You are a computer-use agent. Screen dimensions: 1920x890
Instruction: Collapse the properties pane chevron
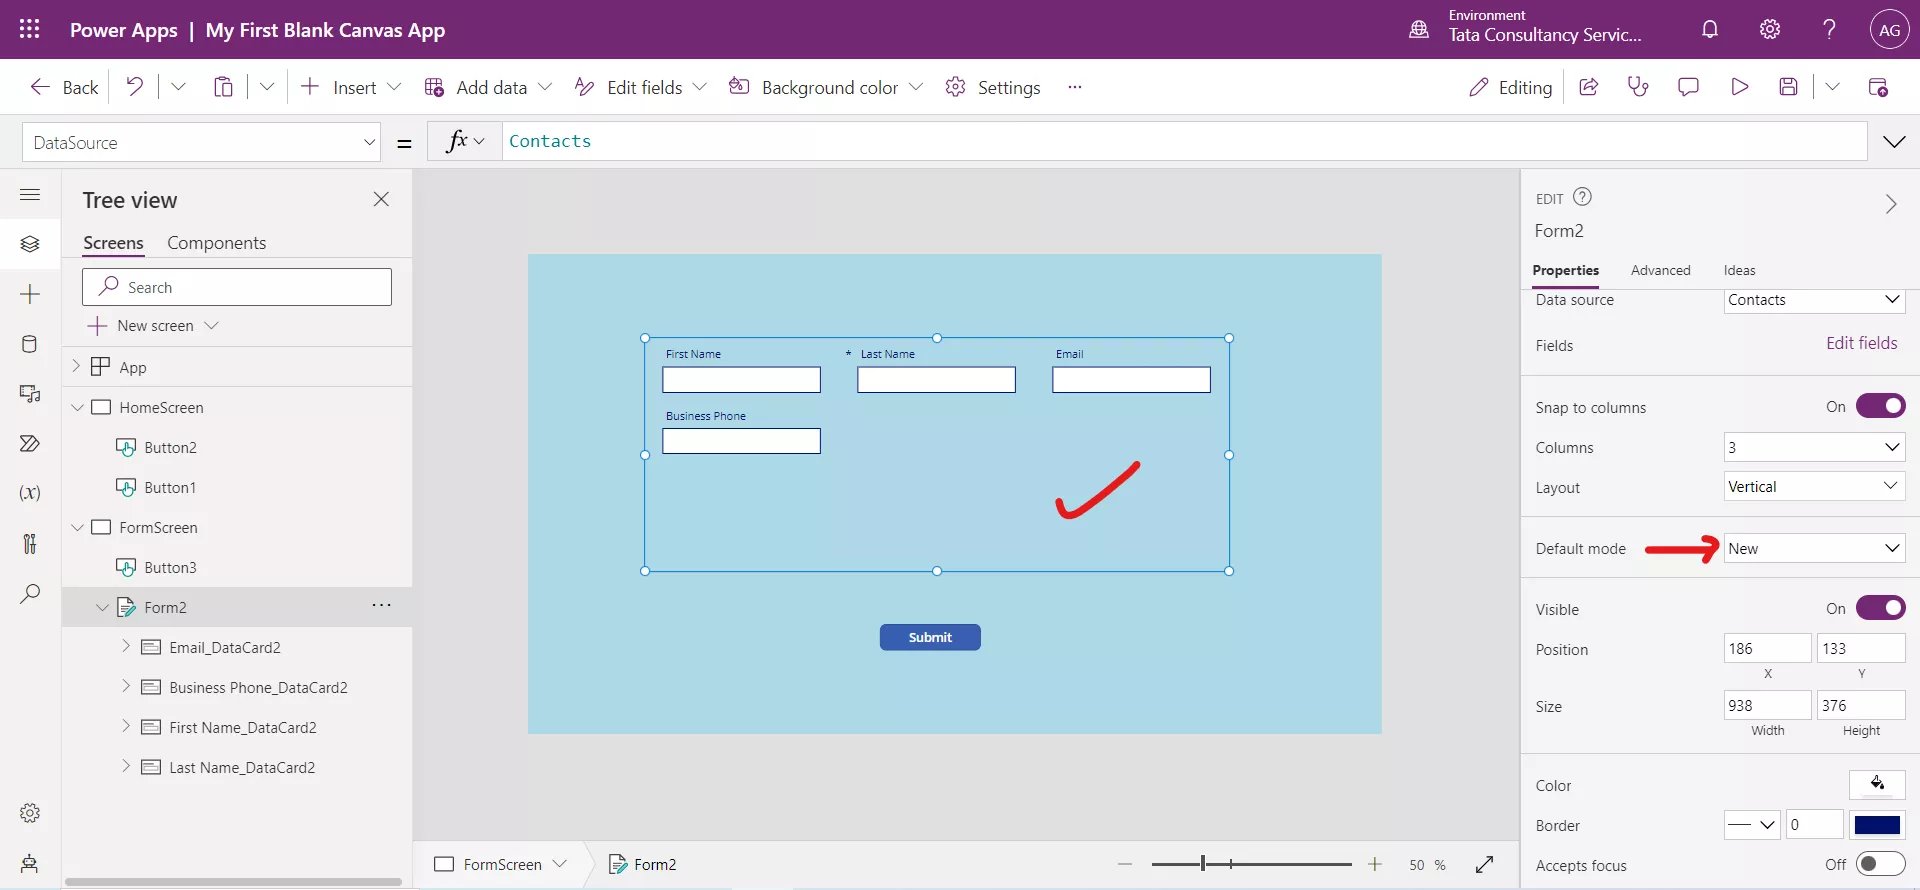point(1890,204)
